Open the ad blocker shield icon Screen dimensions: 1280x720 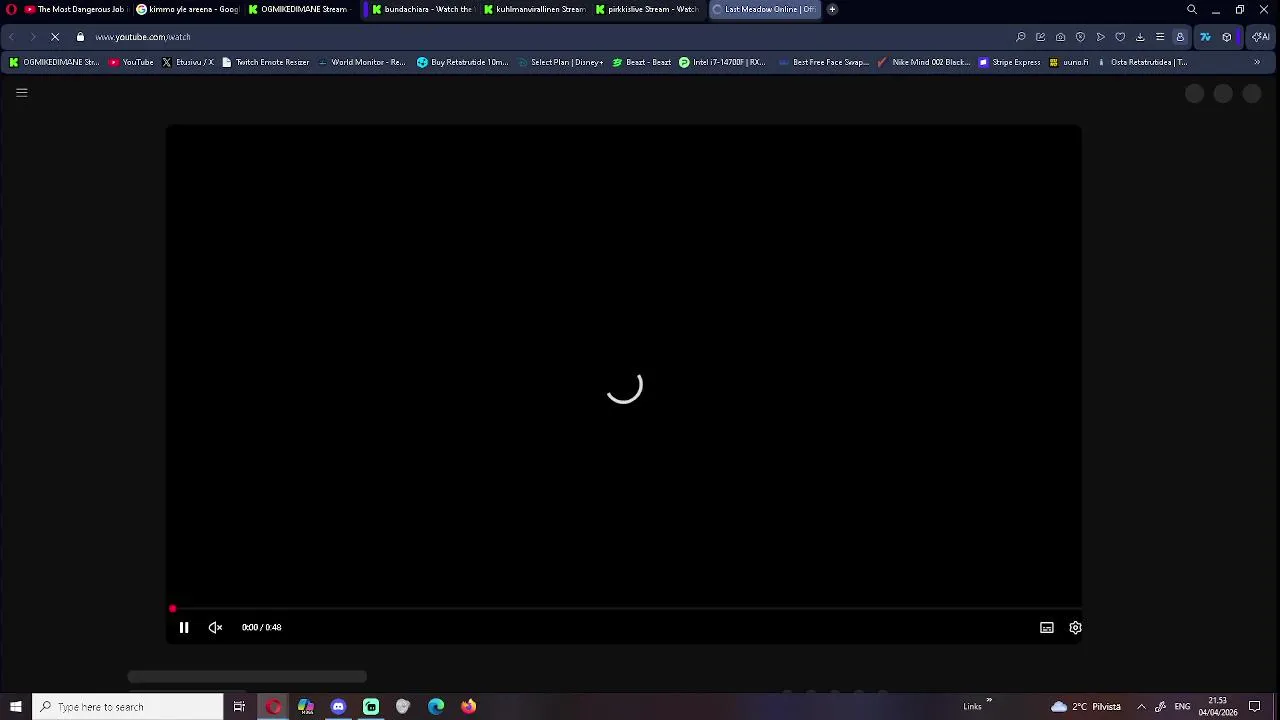point(1080,37)
